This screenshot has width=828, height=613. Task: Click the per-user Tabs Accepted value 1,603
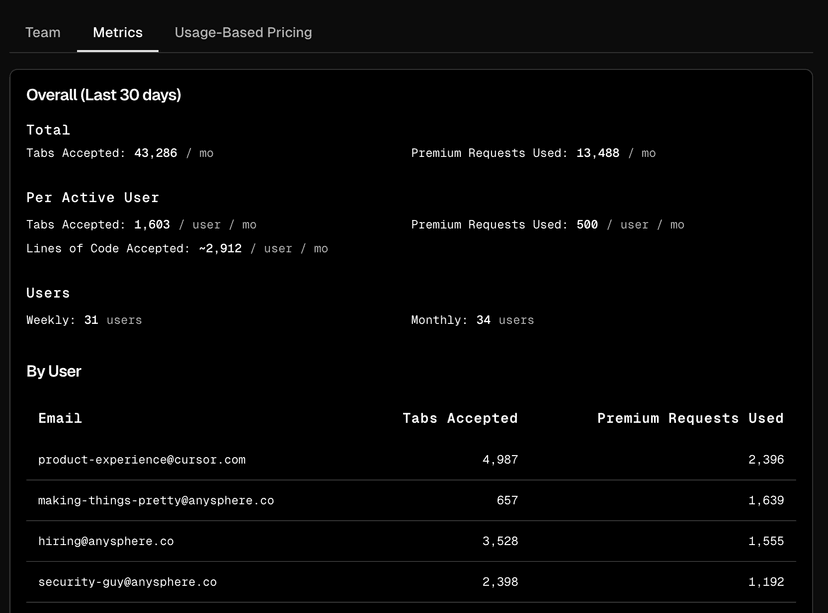click(x=152, y=225)
